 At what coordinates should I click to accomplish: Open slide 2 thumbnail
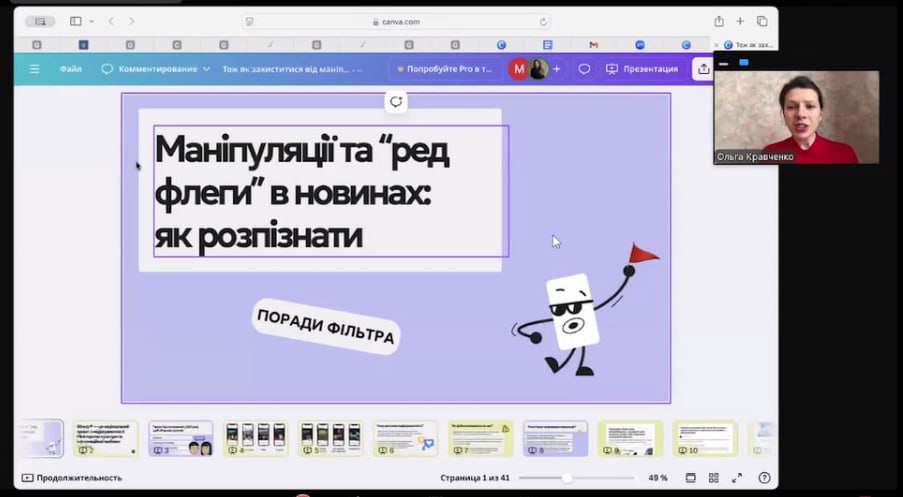[x=106, y=438]
